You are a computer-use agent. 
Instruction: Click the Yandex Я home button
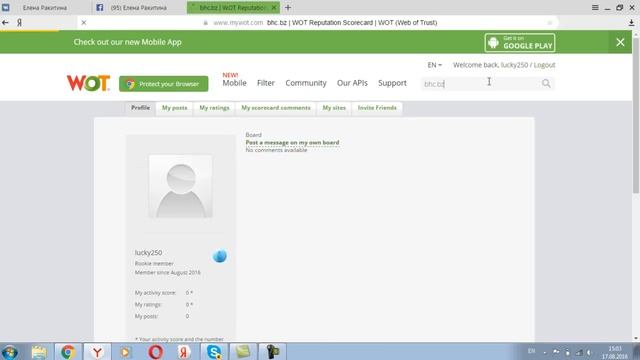19,22
